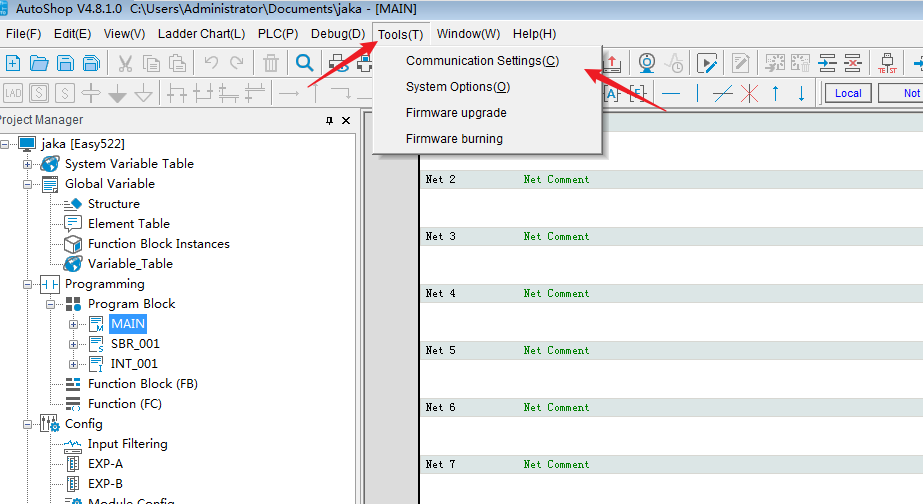
Task: Select Input Filtering in Config tree
Action: click(x=127, y=444)
